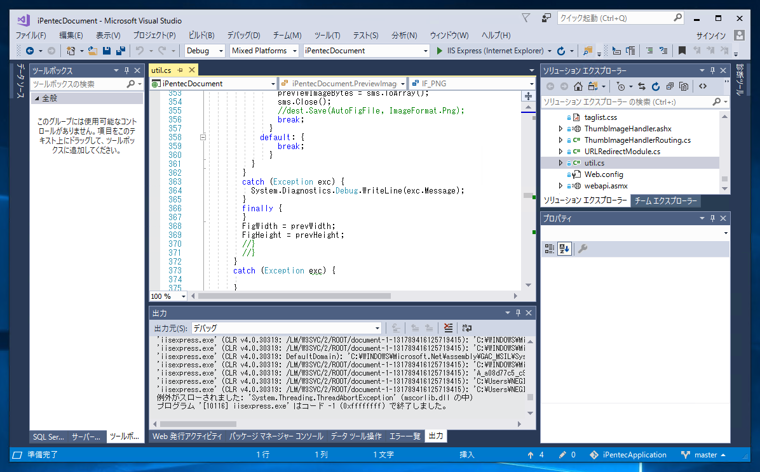This screenshot has width=760, height=472.
Task: Click the browser refresh icon in toolbar
Action: coord(561,50)
